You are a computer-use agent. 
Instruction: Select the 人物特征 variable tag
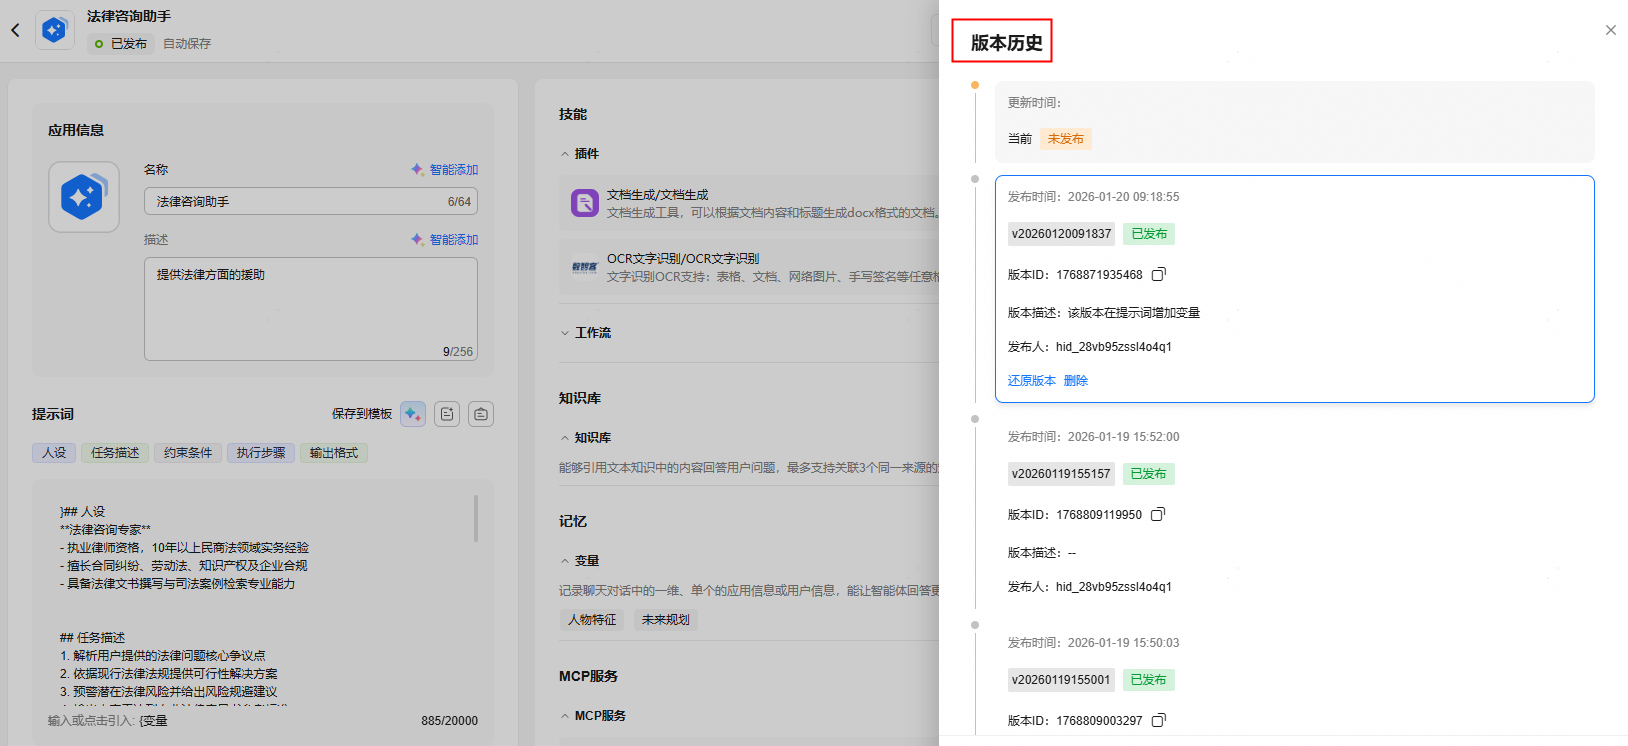tap(592, 620)
